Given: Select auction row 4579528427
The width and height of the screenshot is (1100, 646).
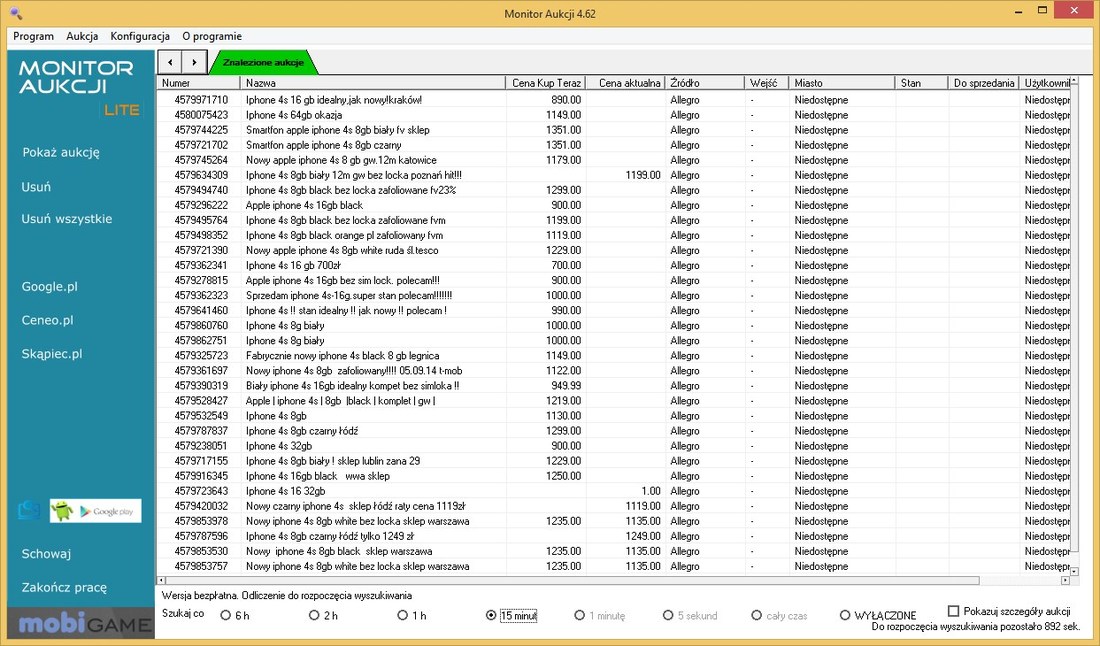Looking at the screenshot, I should [x=614, y=401].
